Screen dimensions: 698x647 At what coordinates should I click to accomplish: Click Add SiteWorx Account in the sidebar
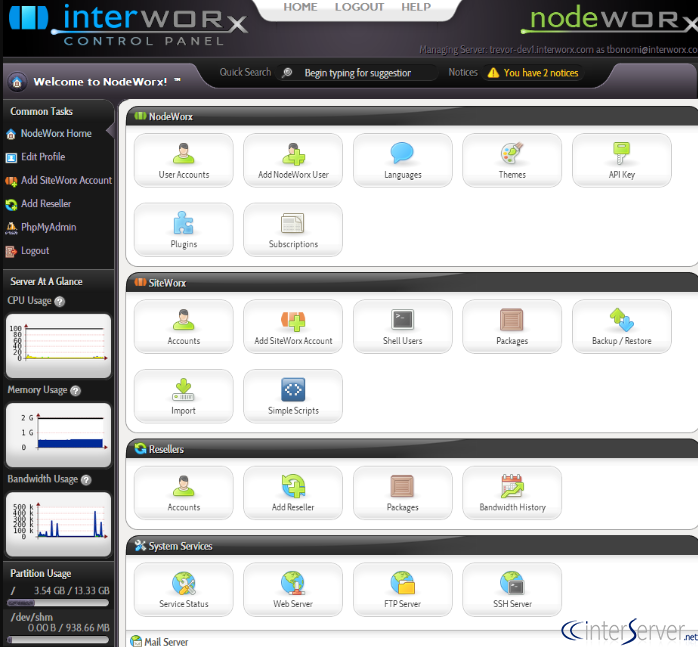pos(59,180)
